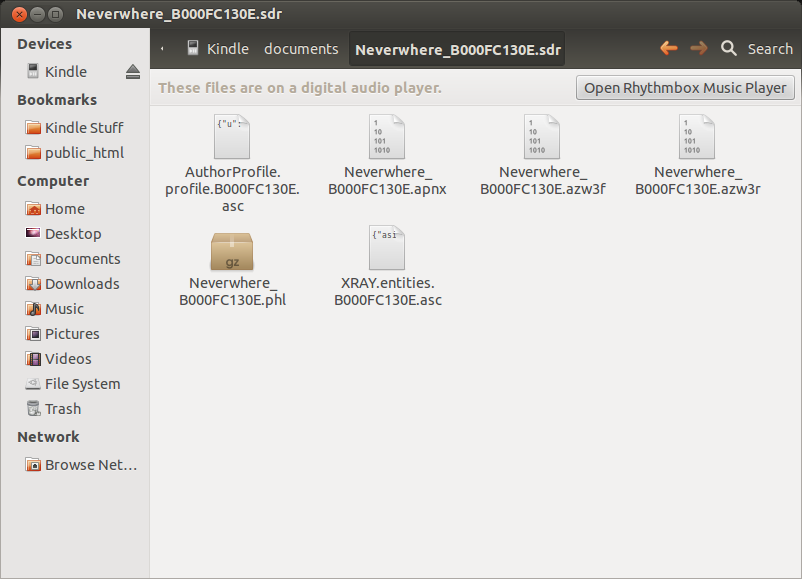Select Neverwhere_B000FC130E.azw3f file icon
Screen dimensions: 802x579
coord(542,137)
